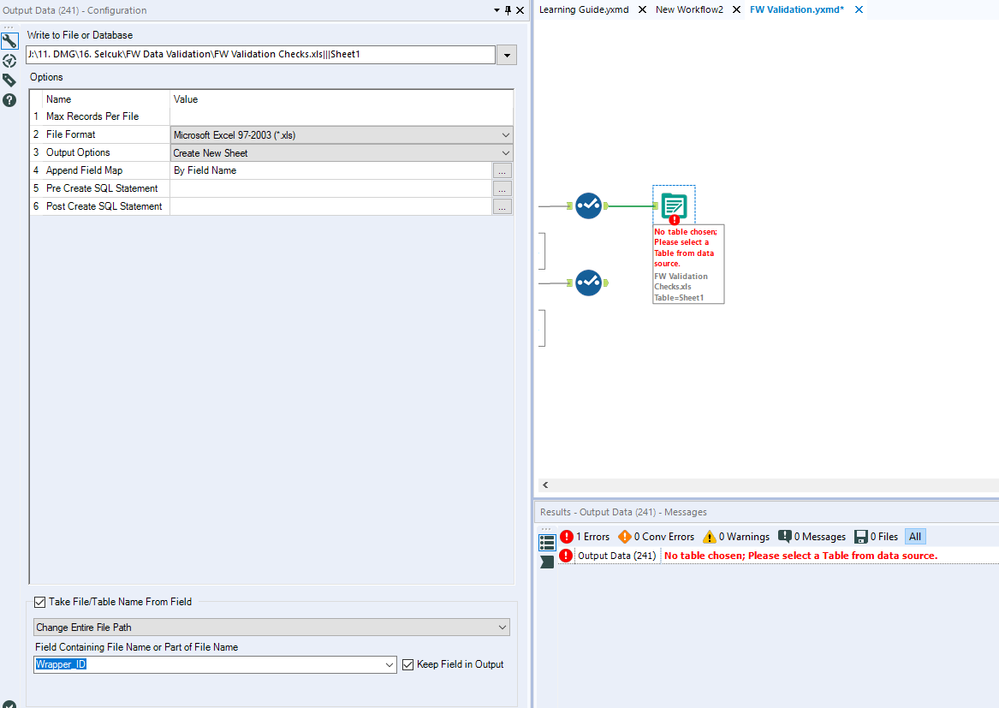999x708 pixels.
Task: Open File Format dropdown
Action: pos(505,135)
